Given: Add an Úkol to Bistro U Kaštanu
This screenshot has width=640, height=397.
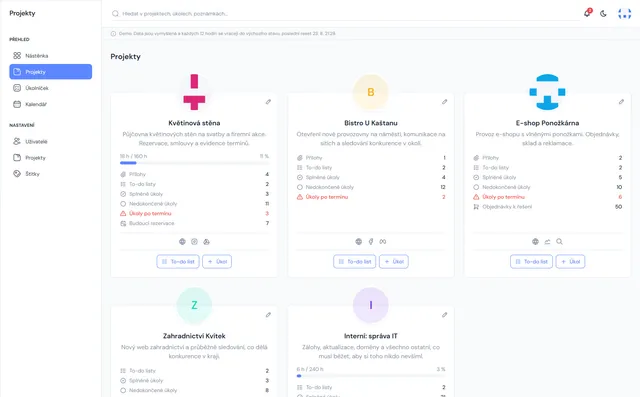Looking at the screenshot, I should click(x=394, y=262).
